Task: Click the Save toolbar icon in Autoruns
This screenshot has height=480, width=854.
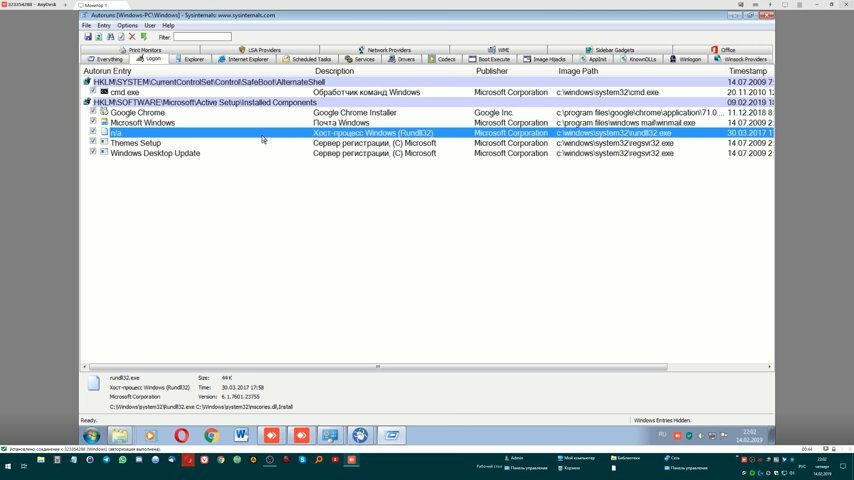Action: click(88, 37)
